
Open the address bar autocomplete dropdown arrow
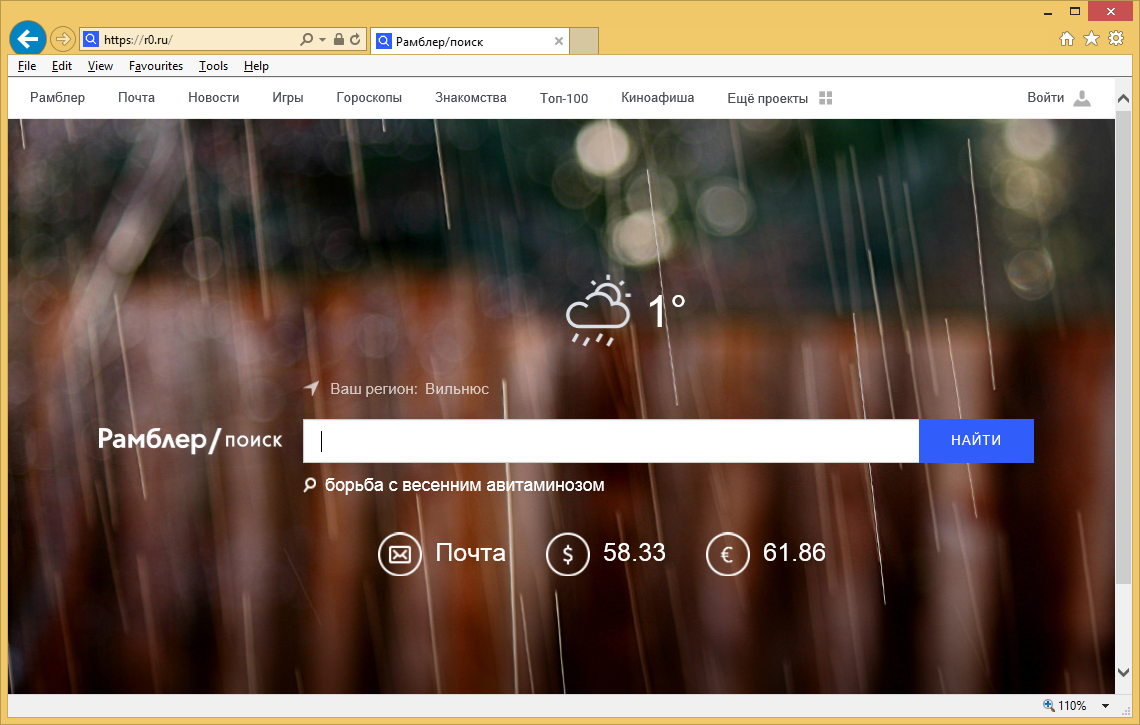(322, 40)
